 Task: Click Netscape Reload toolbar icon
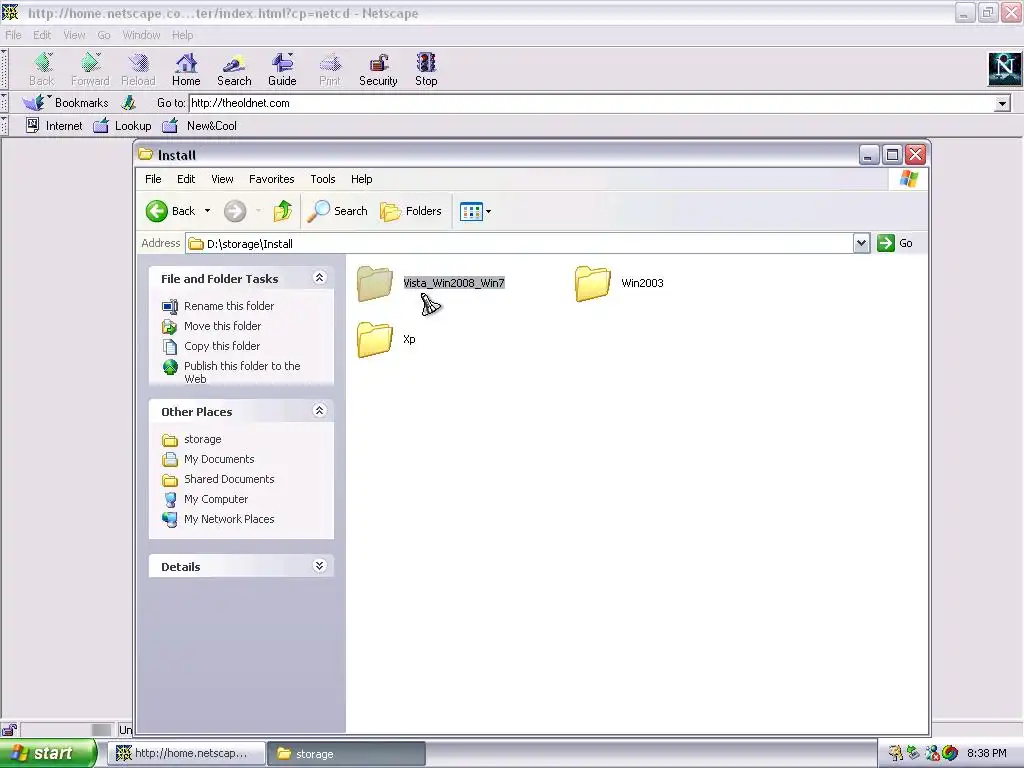pos(138,63)
